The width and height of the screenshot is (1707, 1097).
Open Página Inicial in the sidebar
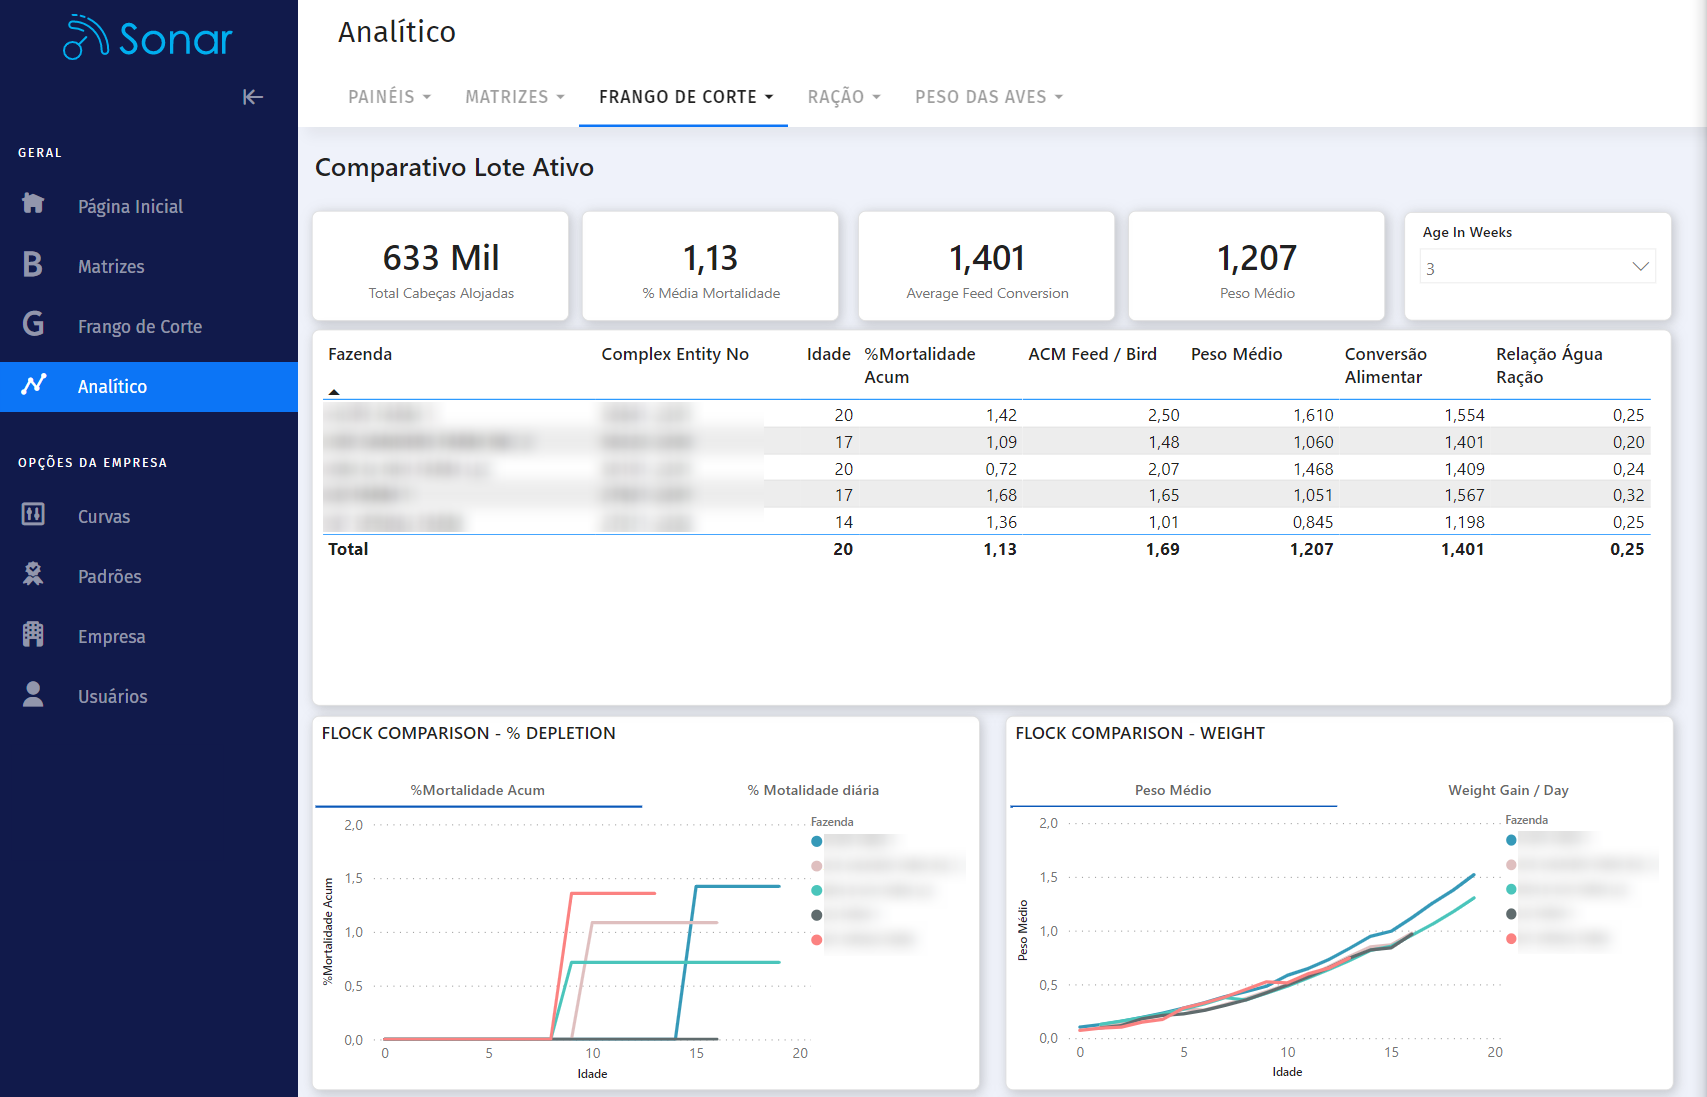[149, 206]
